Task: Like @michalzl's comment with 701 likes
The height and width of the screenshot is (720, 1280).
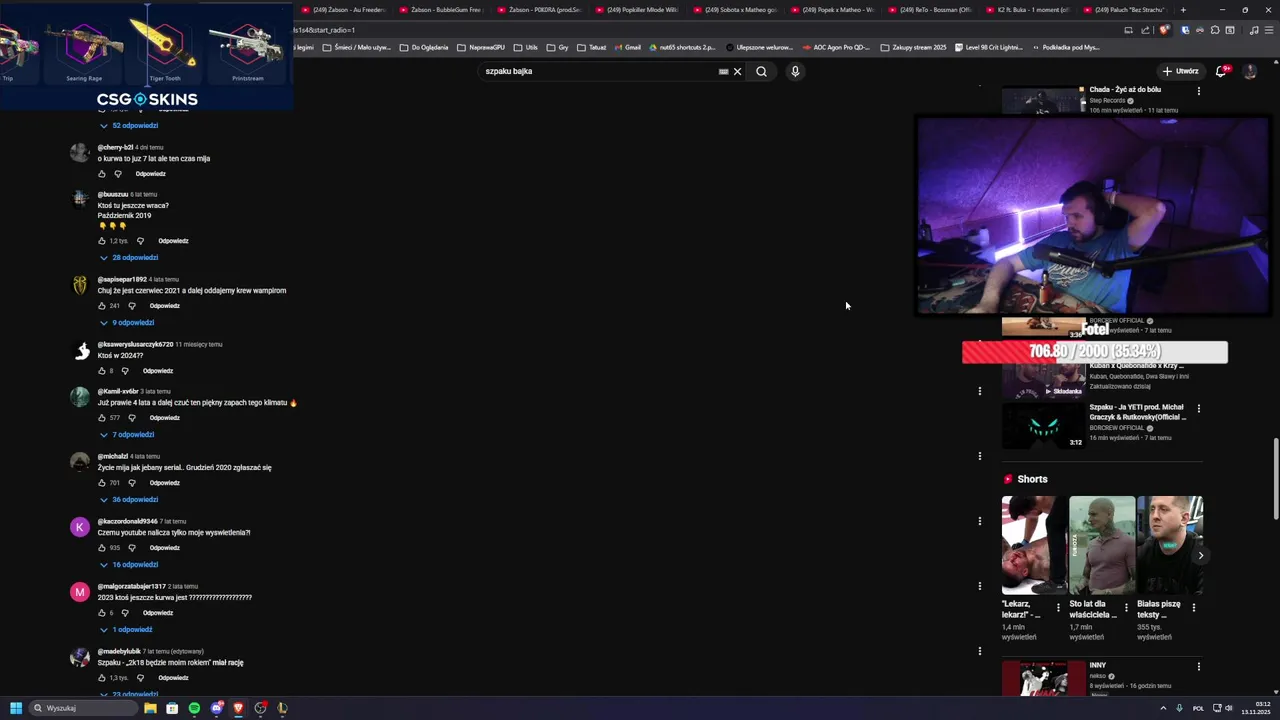Action: point(102,483)
